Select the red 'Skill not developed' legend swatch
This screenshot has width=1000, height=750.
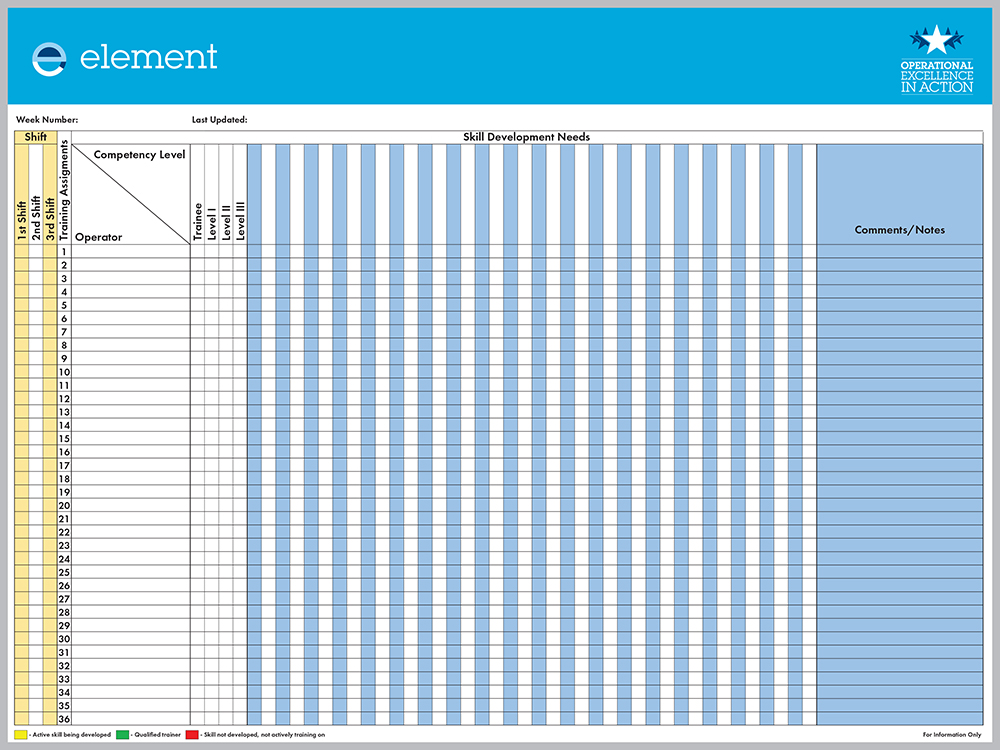[x=191, y=734]
